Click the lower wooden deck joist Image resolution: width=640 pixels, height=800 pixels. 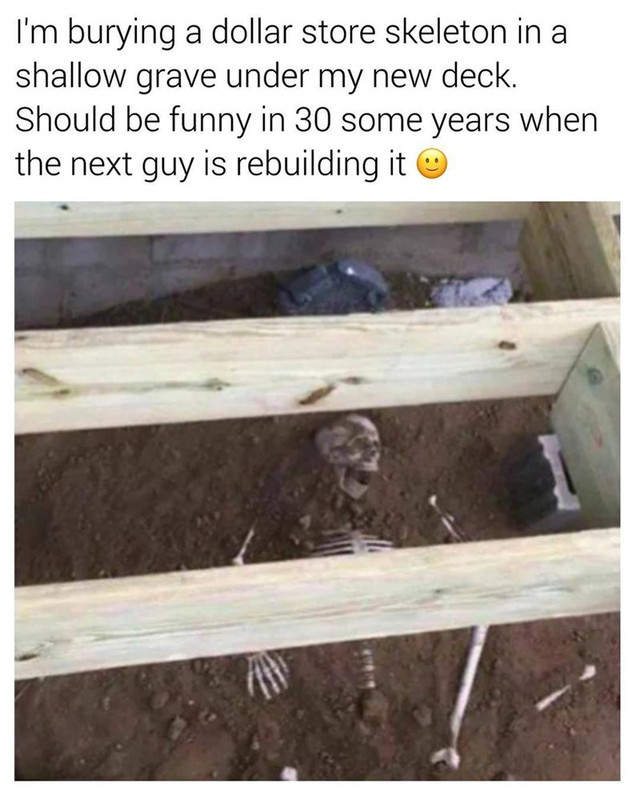coord(317,604)
